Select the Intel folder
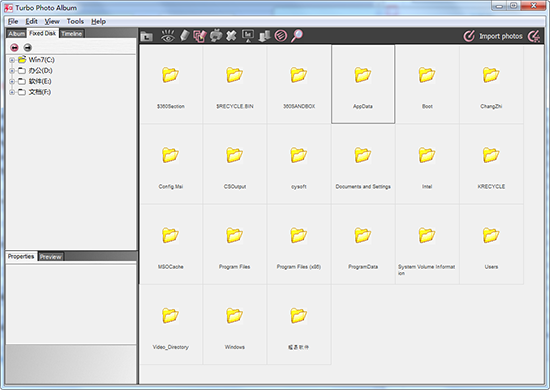Viewport: 550px width, 390px height. pos(427,164)
